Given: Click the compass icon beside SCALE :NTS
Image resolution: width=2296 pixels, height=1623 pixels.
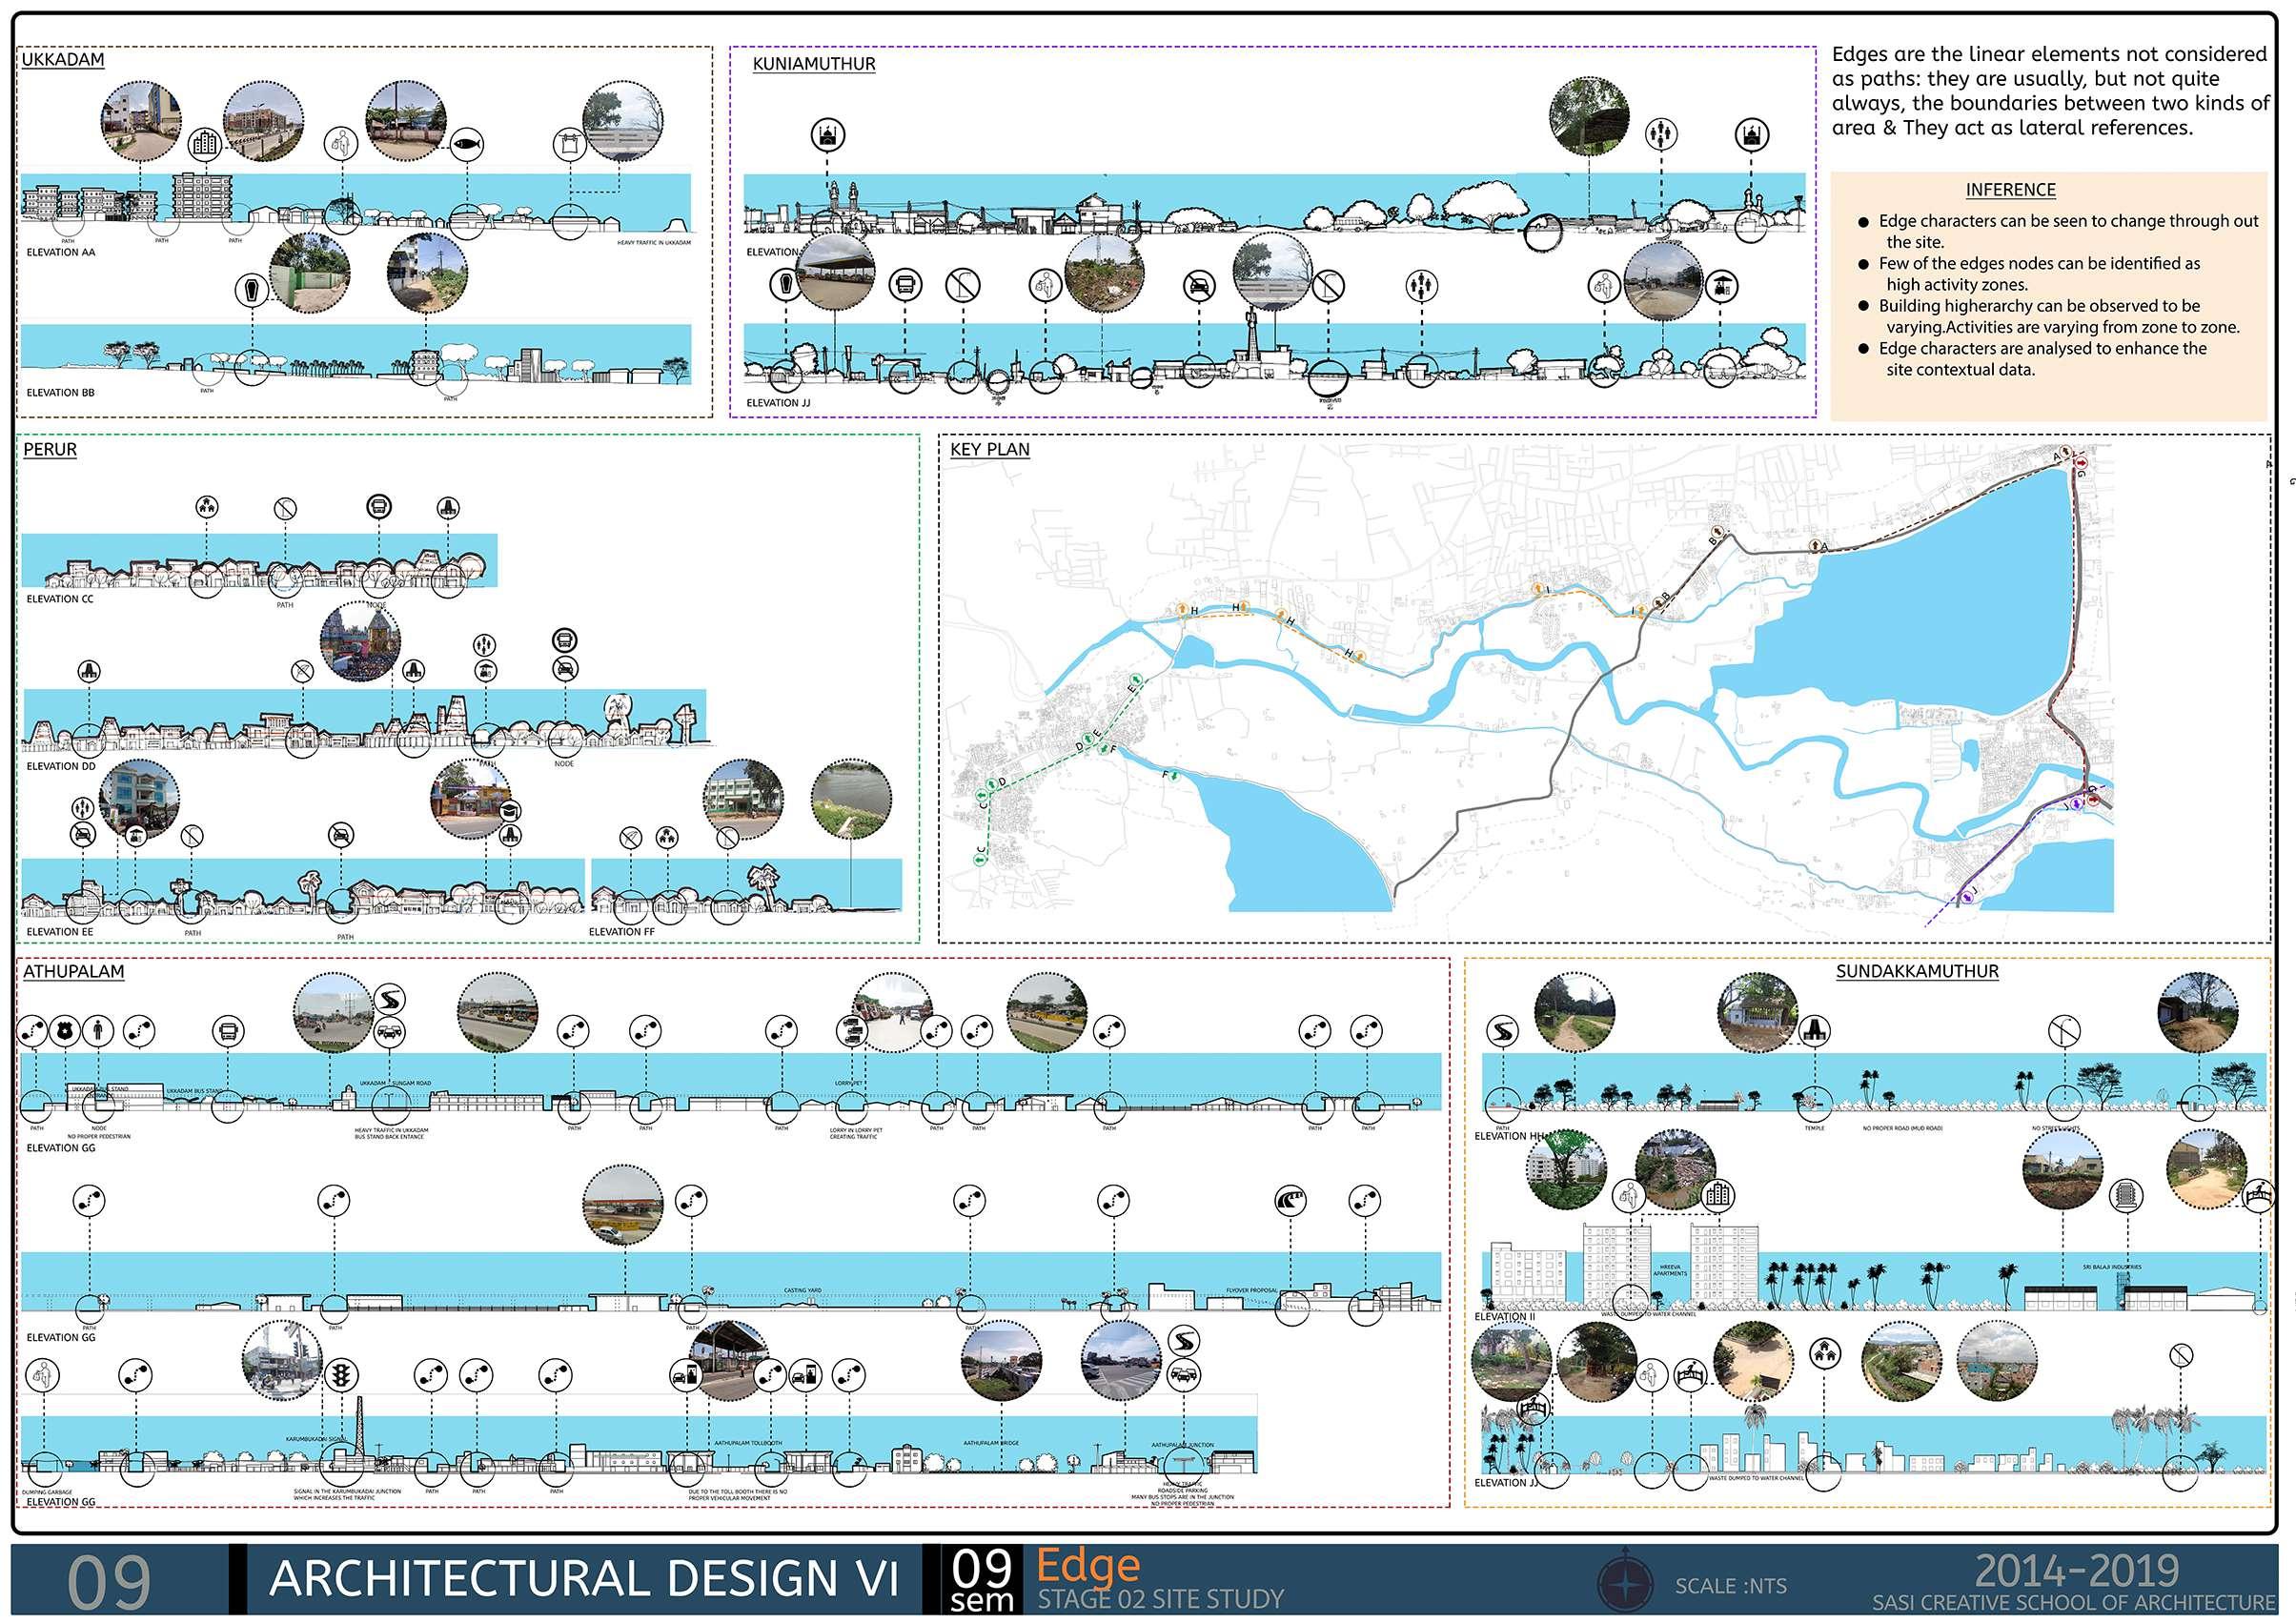Looking at the screenshot, I should (1624, 1585).
